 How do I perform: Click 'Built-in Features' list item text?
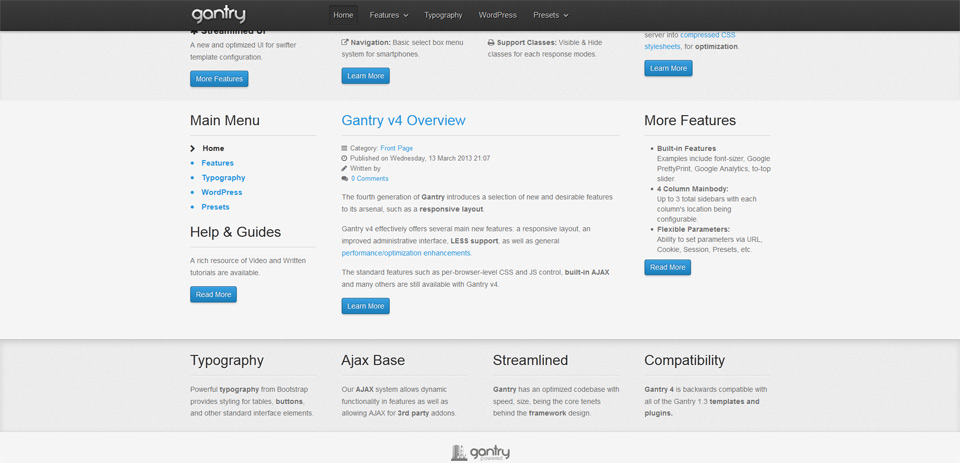(x=686, y=148)
